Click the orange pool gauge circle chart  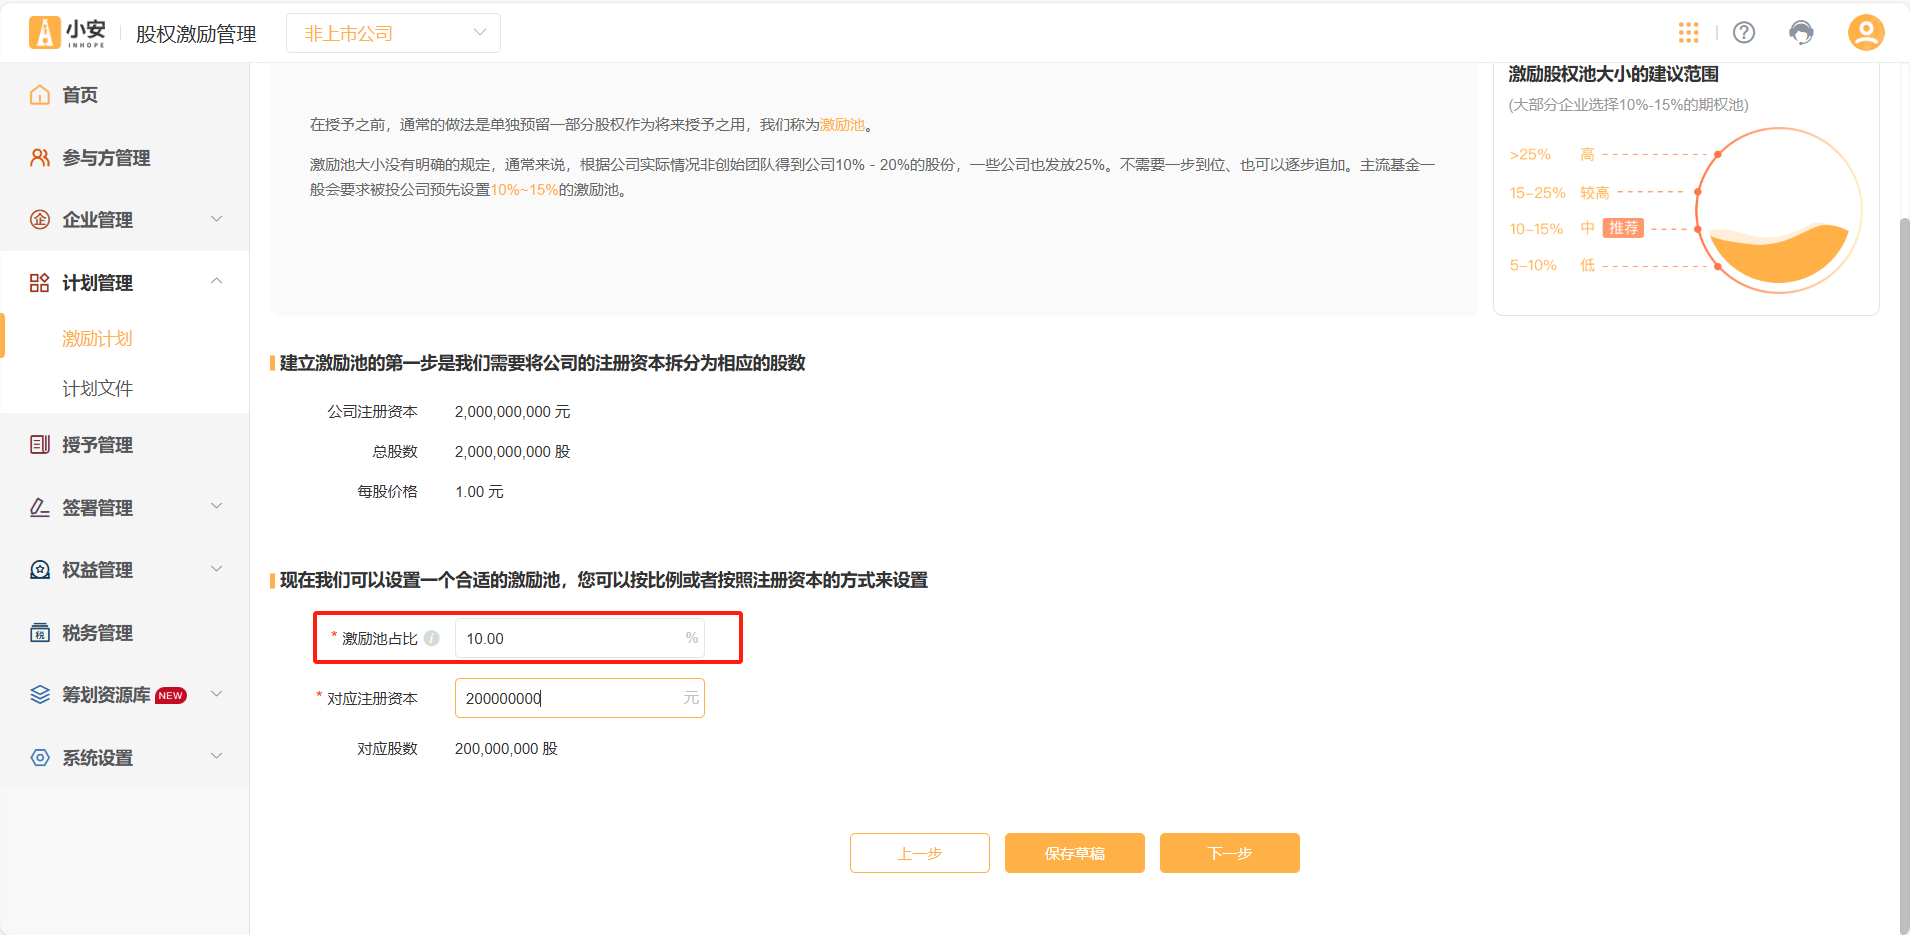(x=1779, y=210)
